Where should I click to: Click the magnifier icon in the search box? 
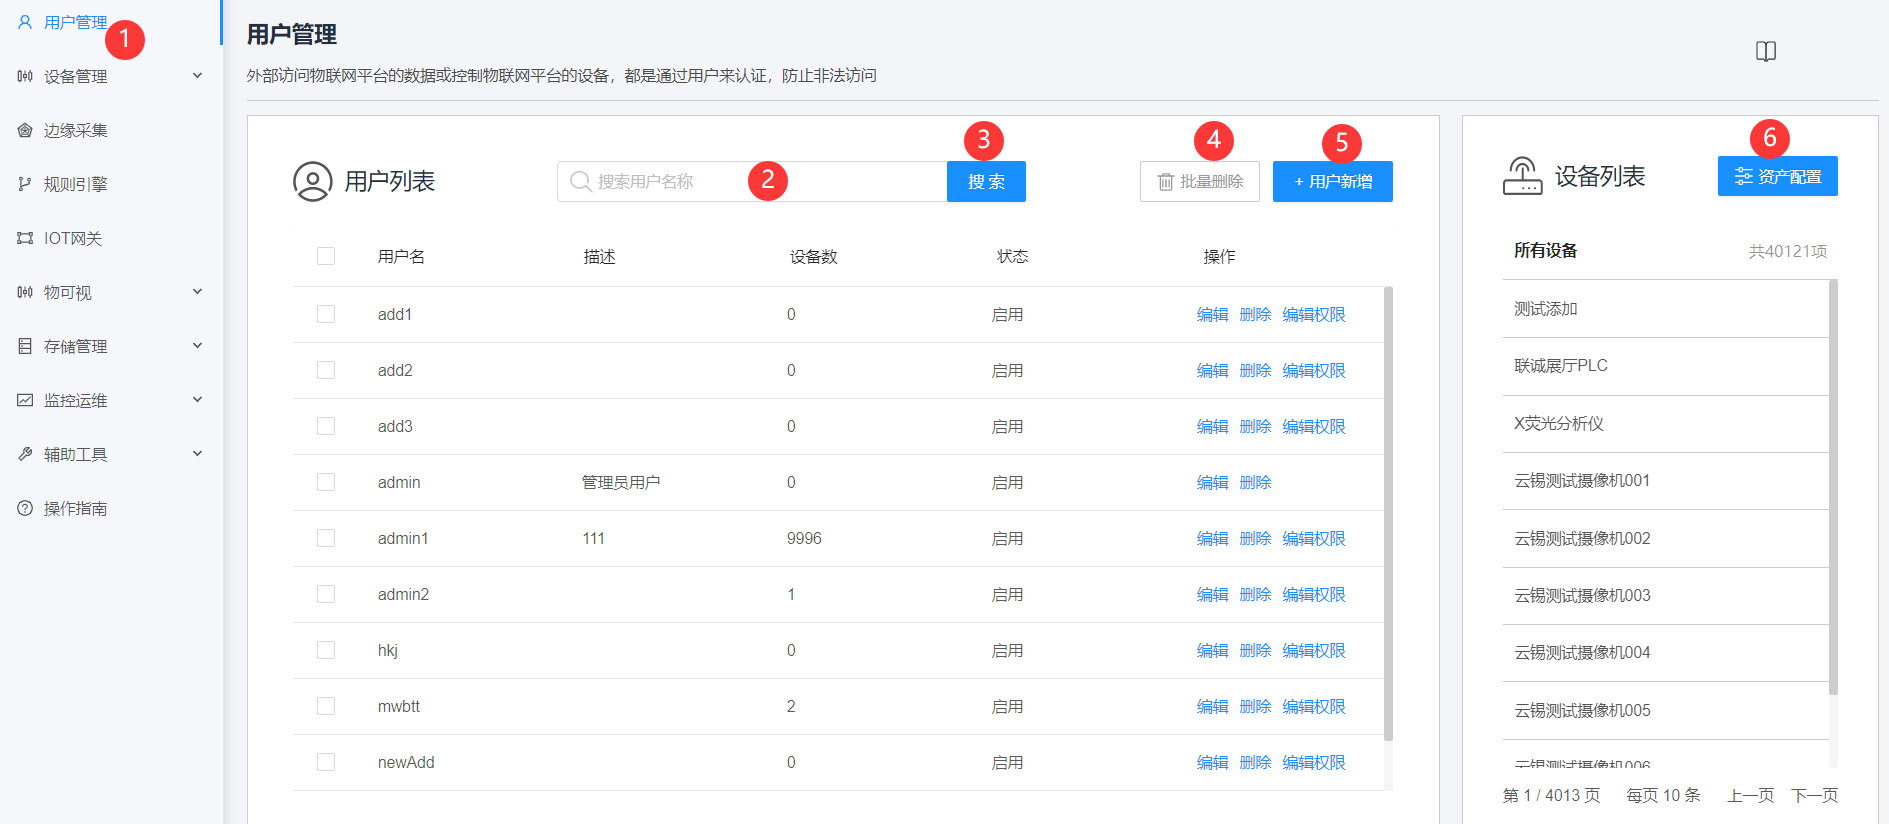[x=580, y=181]
